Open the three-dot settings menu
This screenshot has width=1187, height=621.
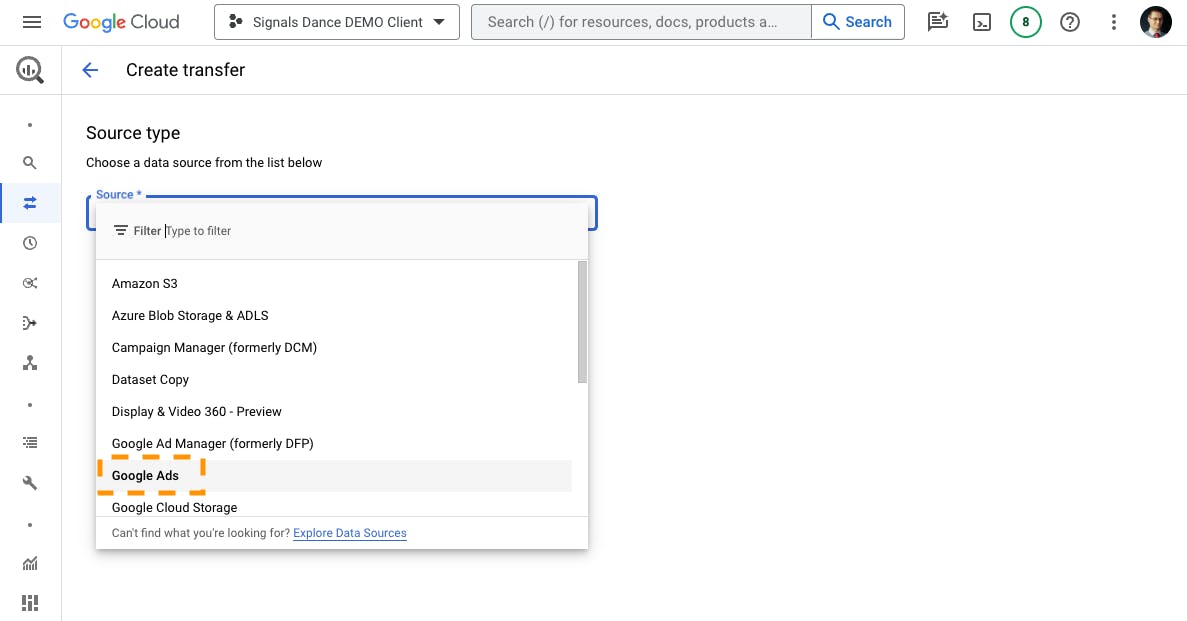click(1114, 22)
